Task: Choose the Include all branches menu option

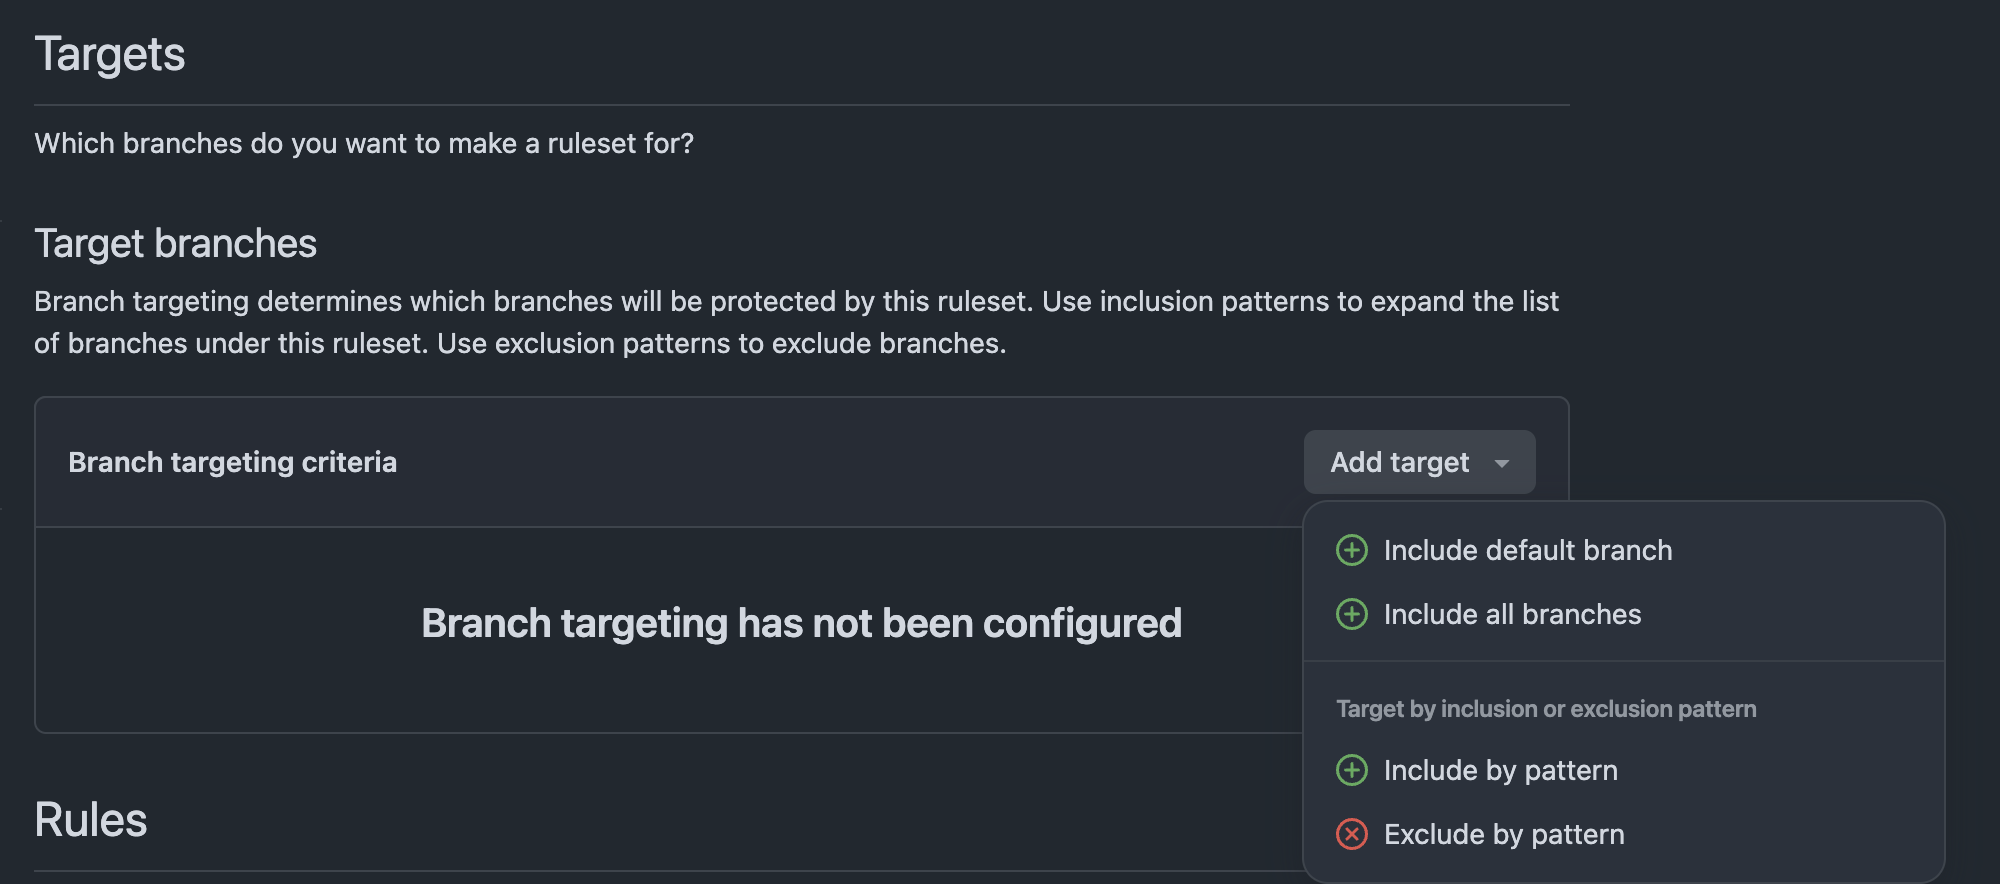Action: (x=1512, y=614)
